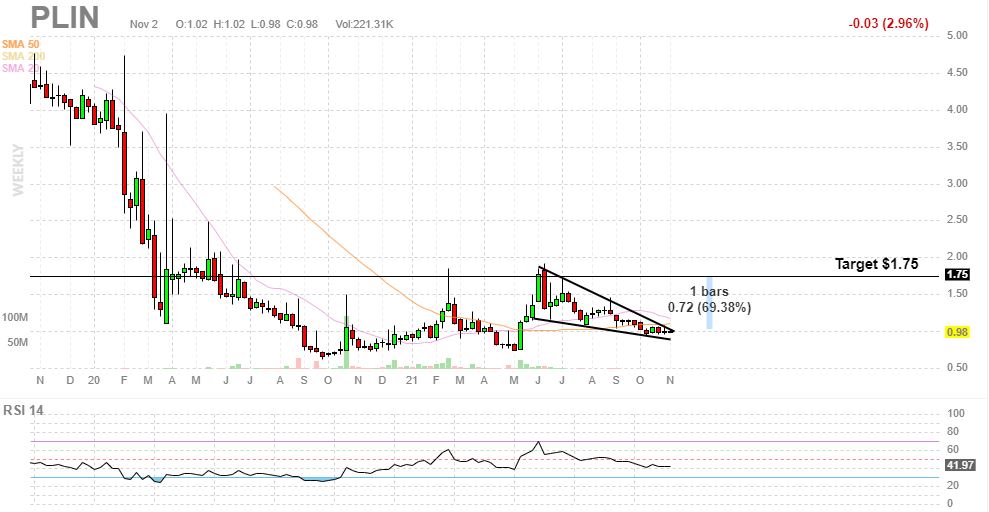
Task: Click the 5.00 price axis label
Action: 957,36
